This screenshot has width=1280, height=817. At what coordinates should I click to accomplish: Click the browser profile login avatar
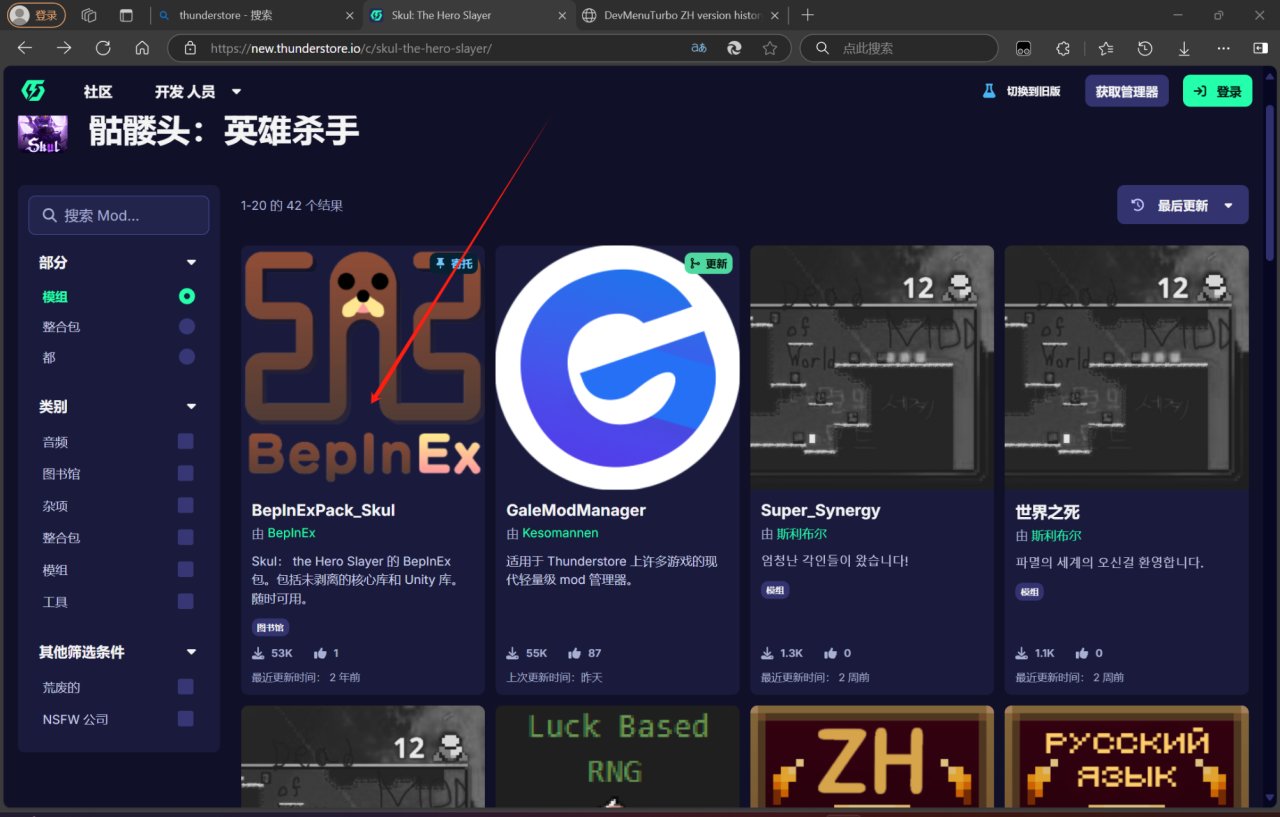36,15
